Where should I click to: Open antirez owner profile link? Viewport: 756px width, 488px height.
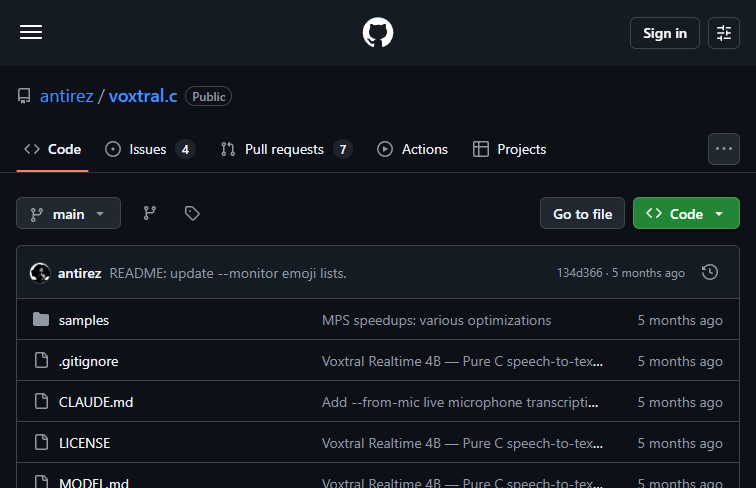(67, 96)
